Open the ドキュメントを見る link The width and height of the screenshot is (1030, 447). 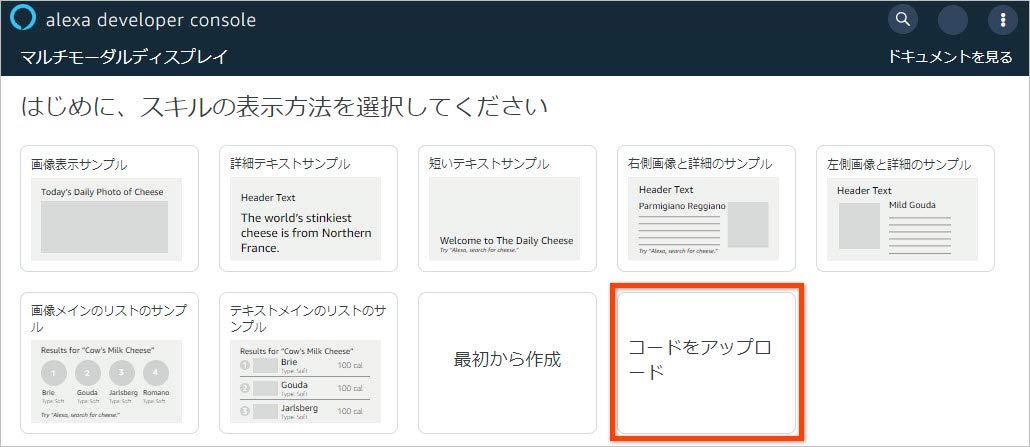950,57
